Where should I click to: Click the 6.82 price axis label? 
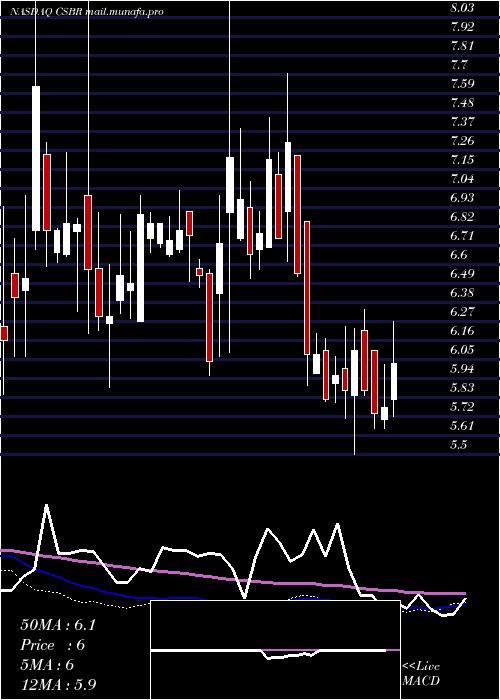pos(464,217)
